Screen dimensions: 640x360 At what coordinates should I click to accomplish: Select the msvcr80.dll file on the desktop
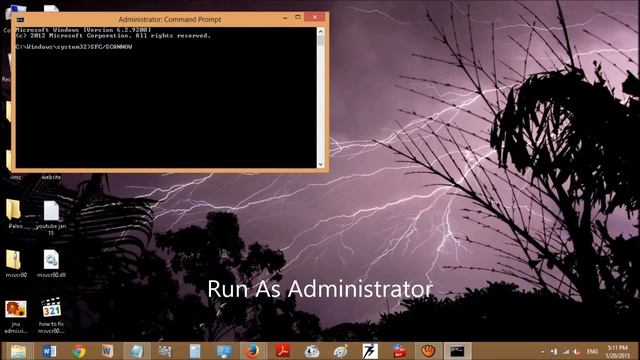click(x=51, y=264)
